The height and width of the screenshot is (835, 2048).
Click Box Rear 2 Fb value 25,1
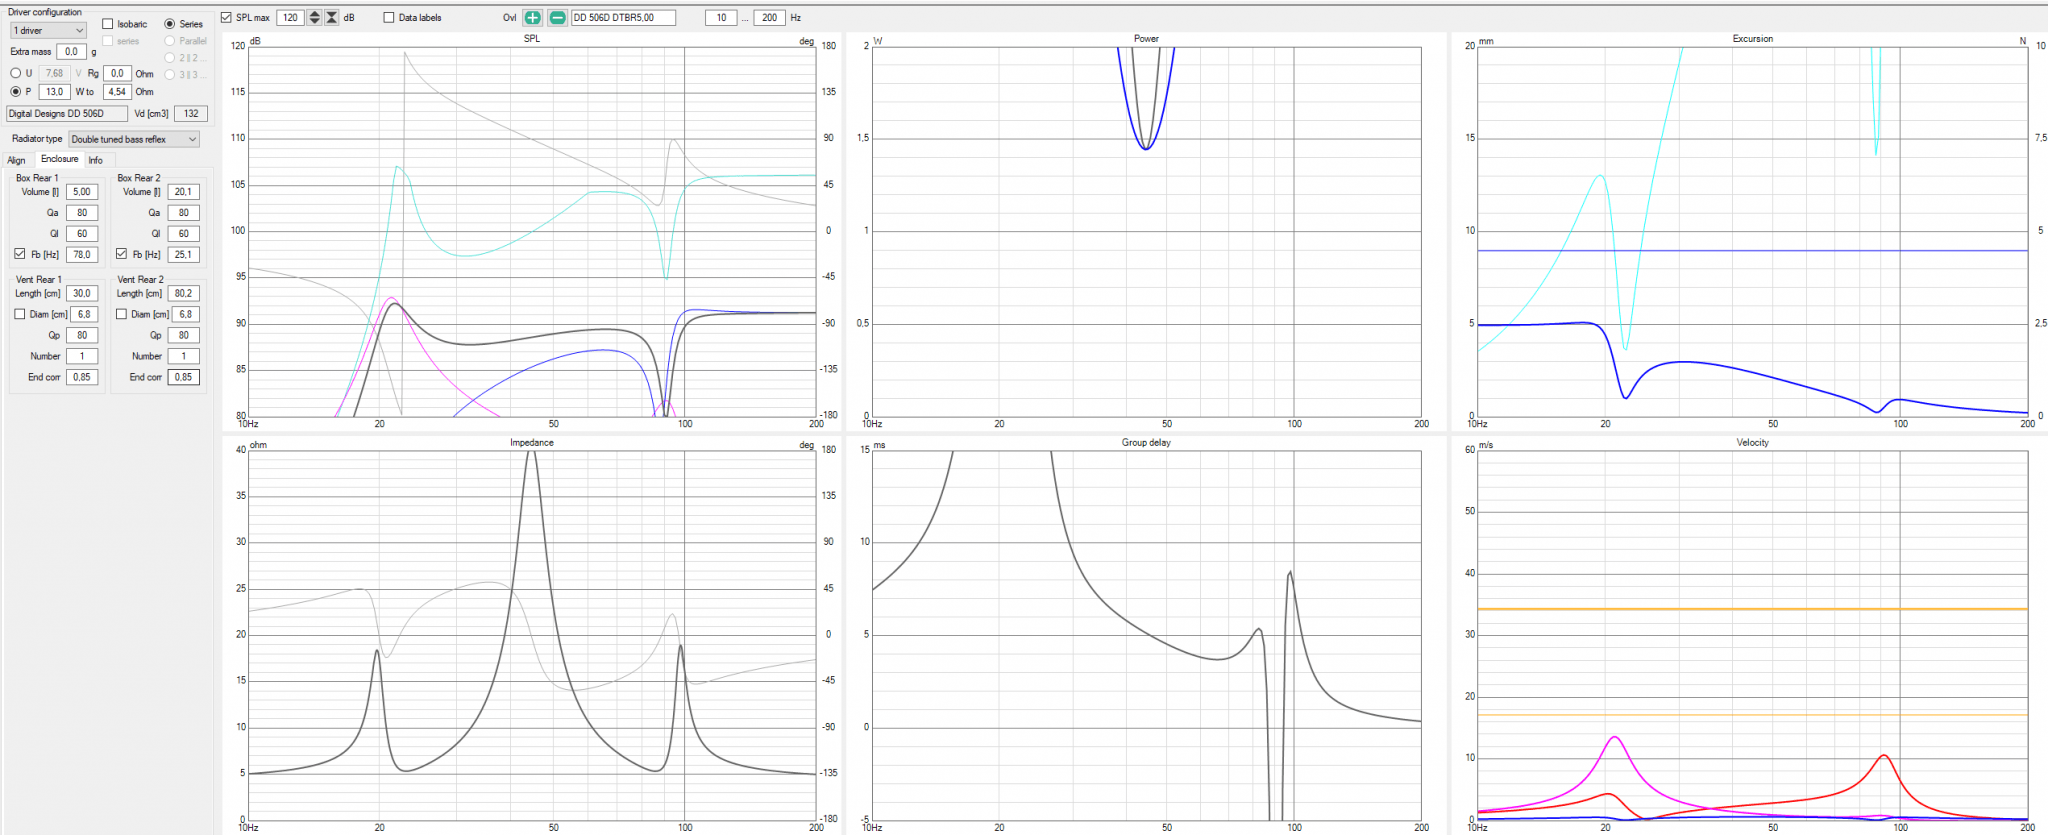coord(183,255)
